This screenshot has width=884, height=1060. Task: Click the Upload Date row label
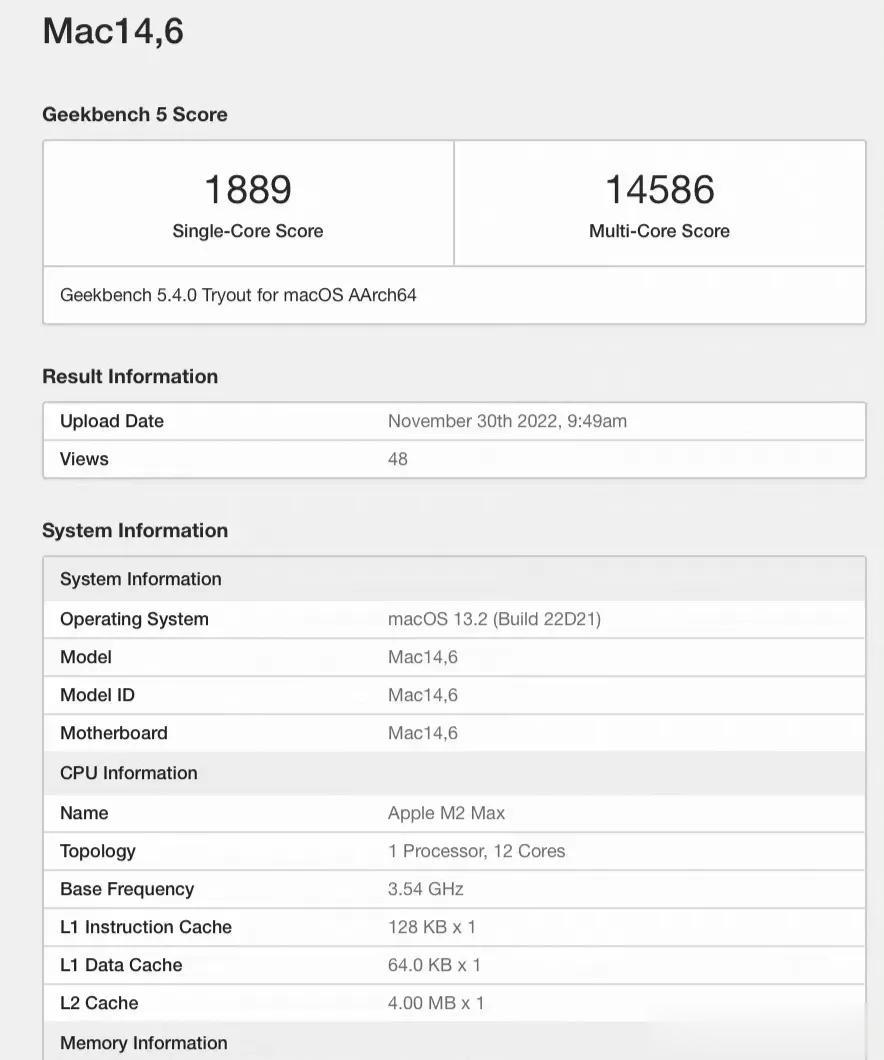click(x=111, y=421)
